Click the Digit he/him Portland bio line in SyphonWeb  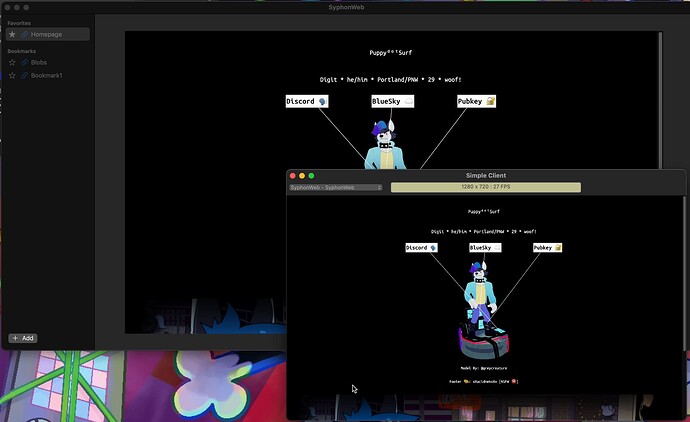pos(390,80)
